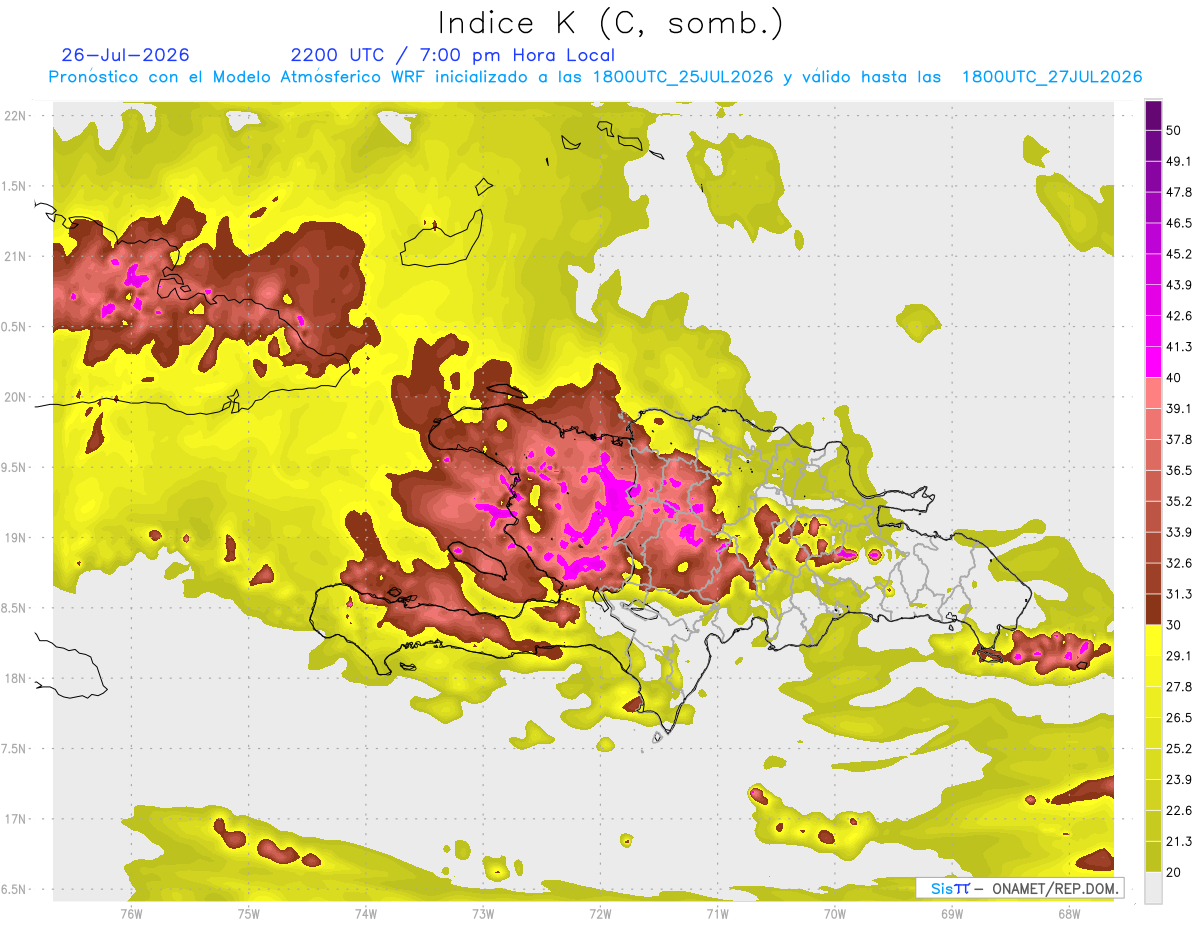Pick the dark brown swatch between 30 and 31.3
The height and width of the screenshot is (927, 1200).
point(1154,609)
